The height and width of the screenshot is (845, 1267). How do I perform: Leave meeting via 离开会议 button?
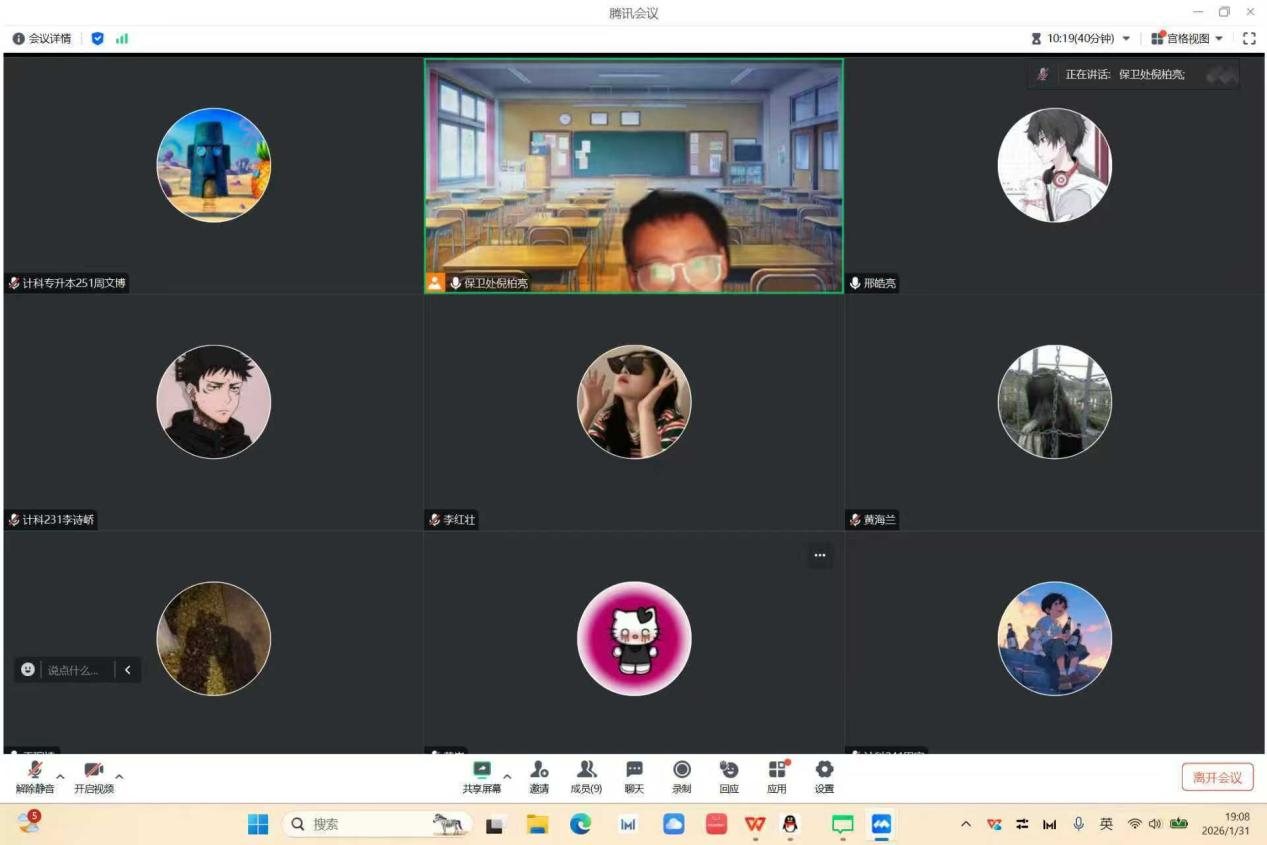pos(1217,777)
